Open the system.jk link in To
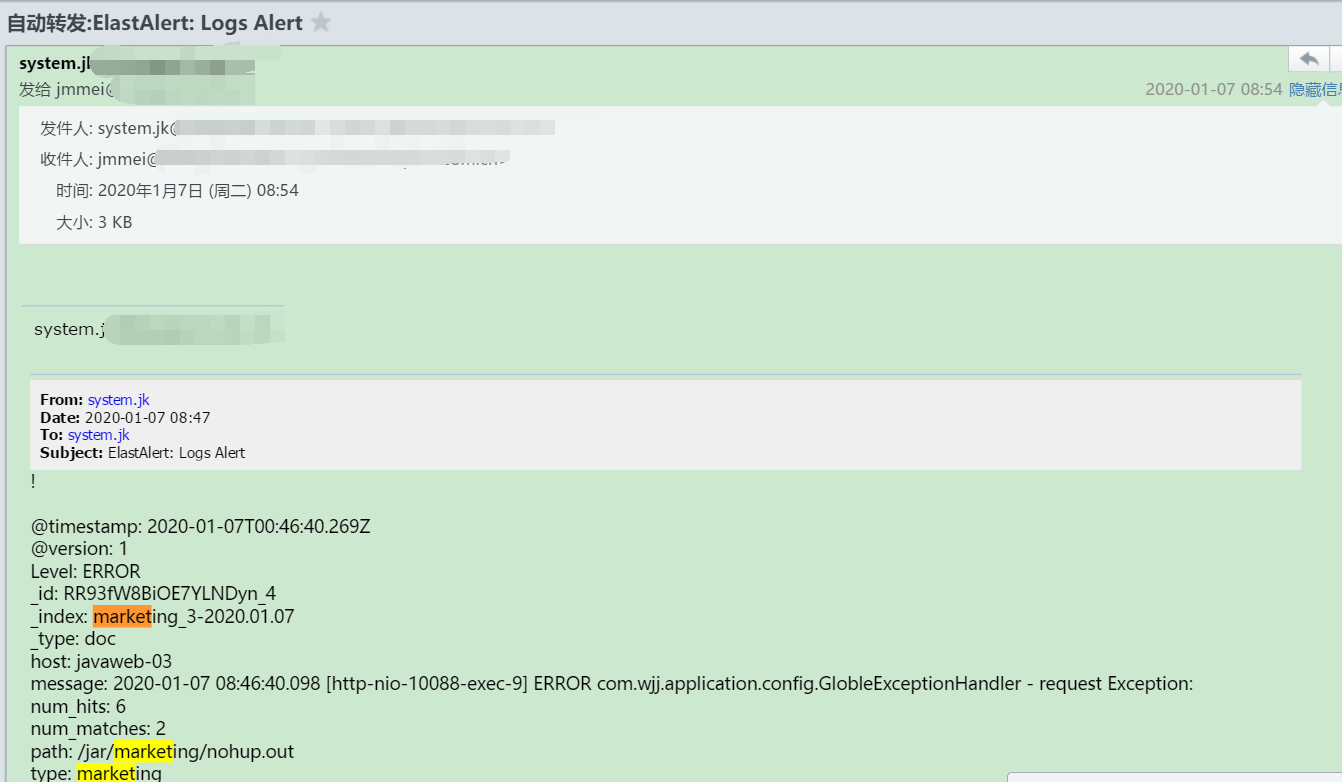 [99, 435]
